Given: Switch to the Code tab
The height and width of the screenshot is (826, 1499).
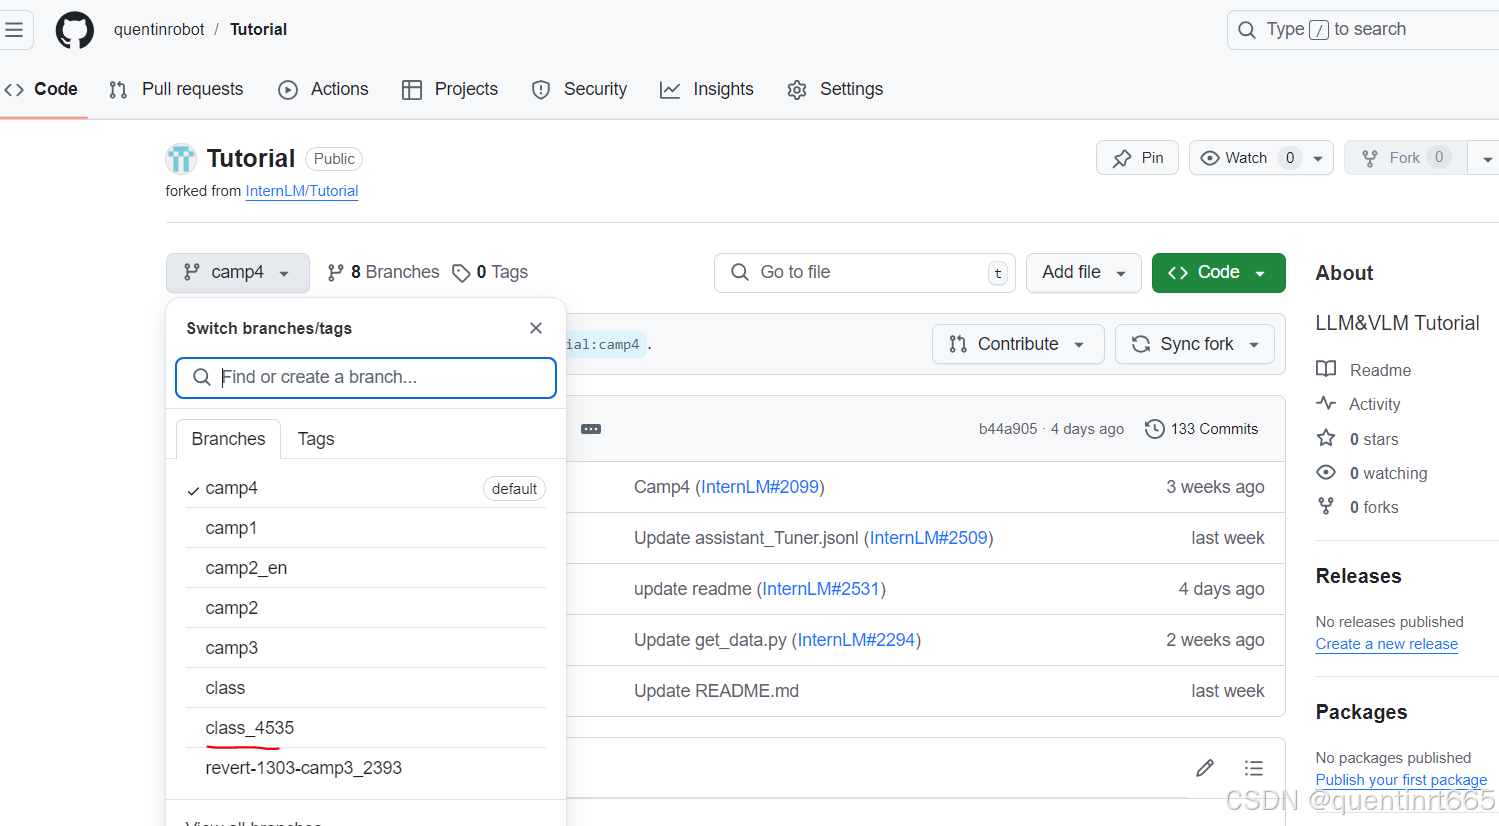Looking at the screenshot, I should [42, 89].
